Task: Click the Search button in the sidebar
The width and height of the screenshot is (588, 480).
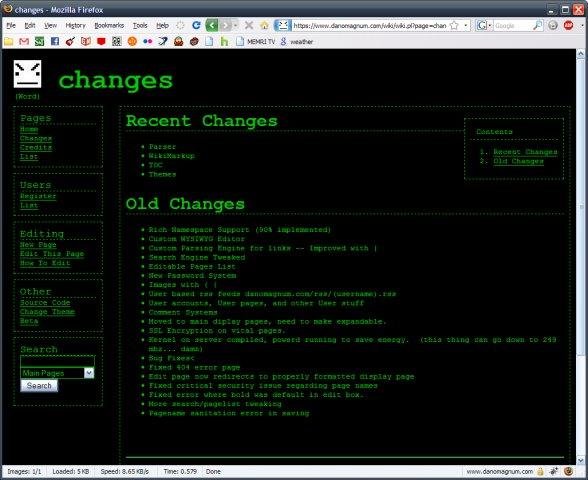Action: click(x=39, y=386)
